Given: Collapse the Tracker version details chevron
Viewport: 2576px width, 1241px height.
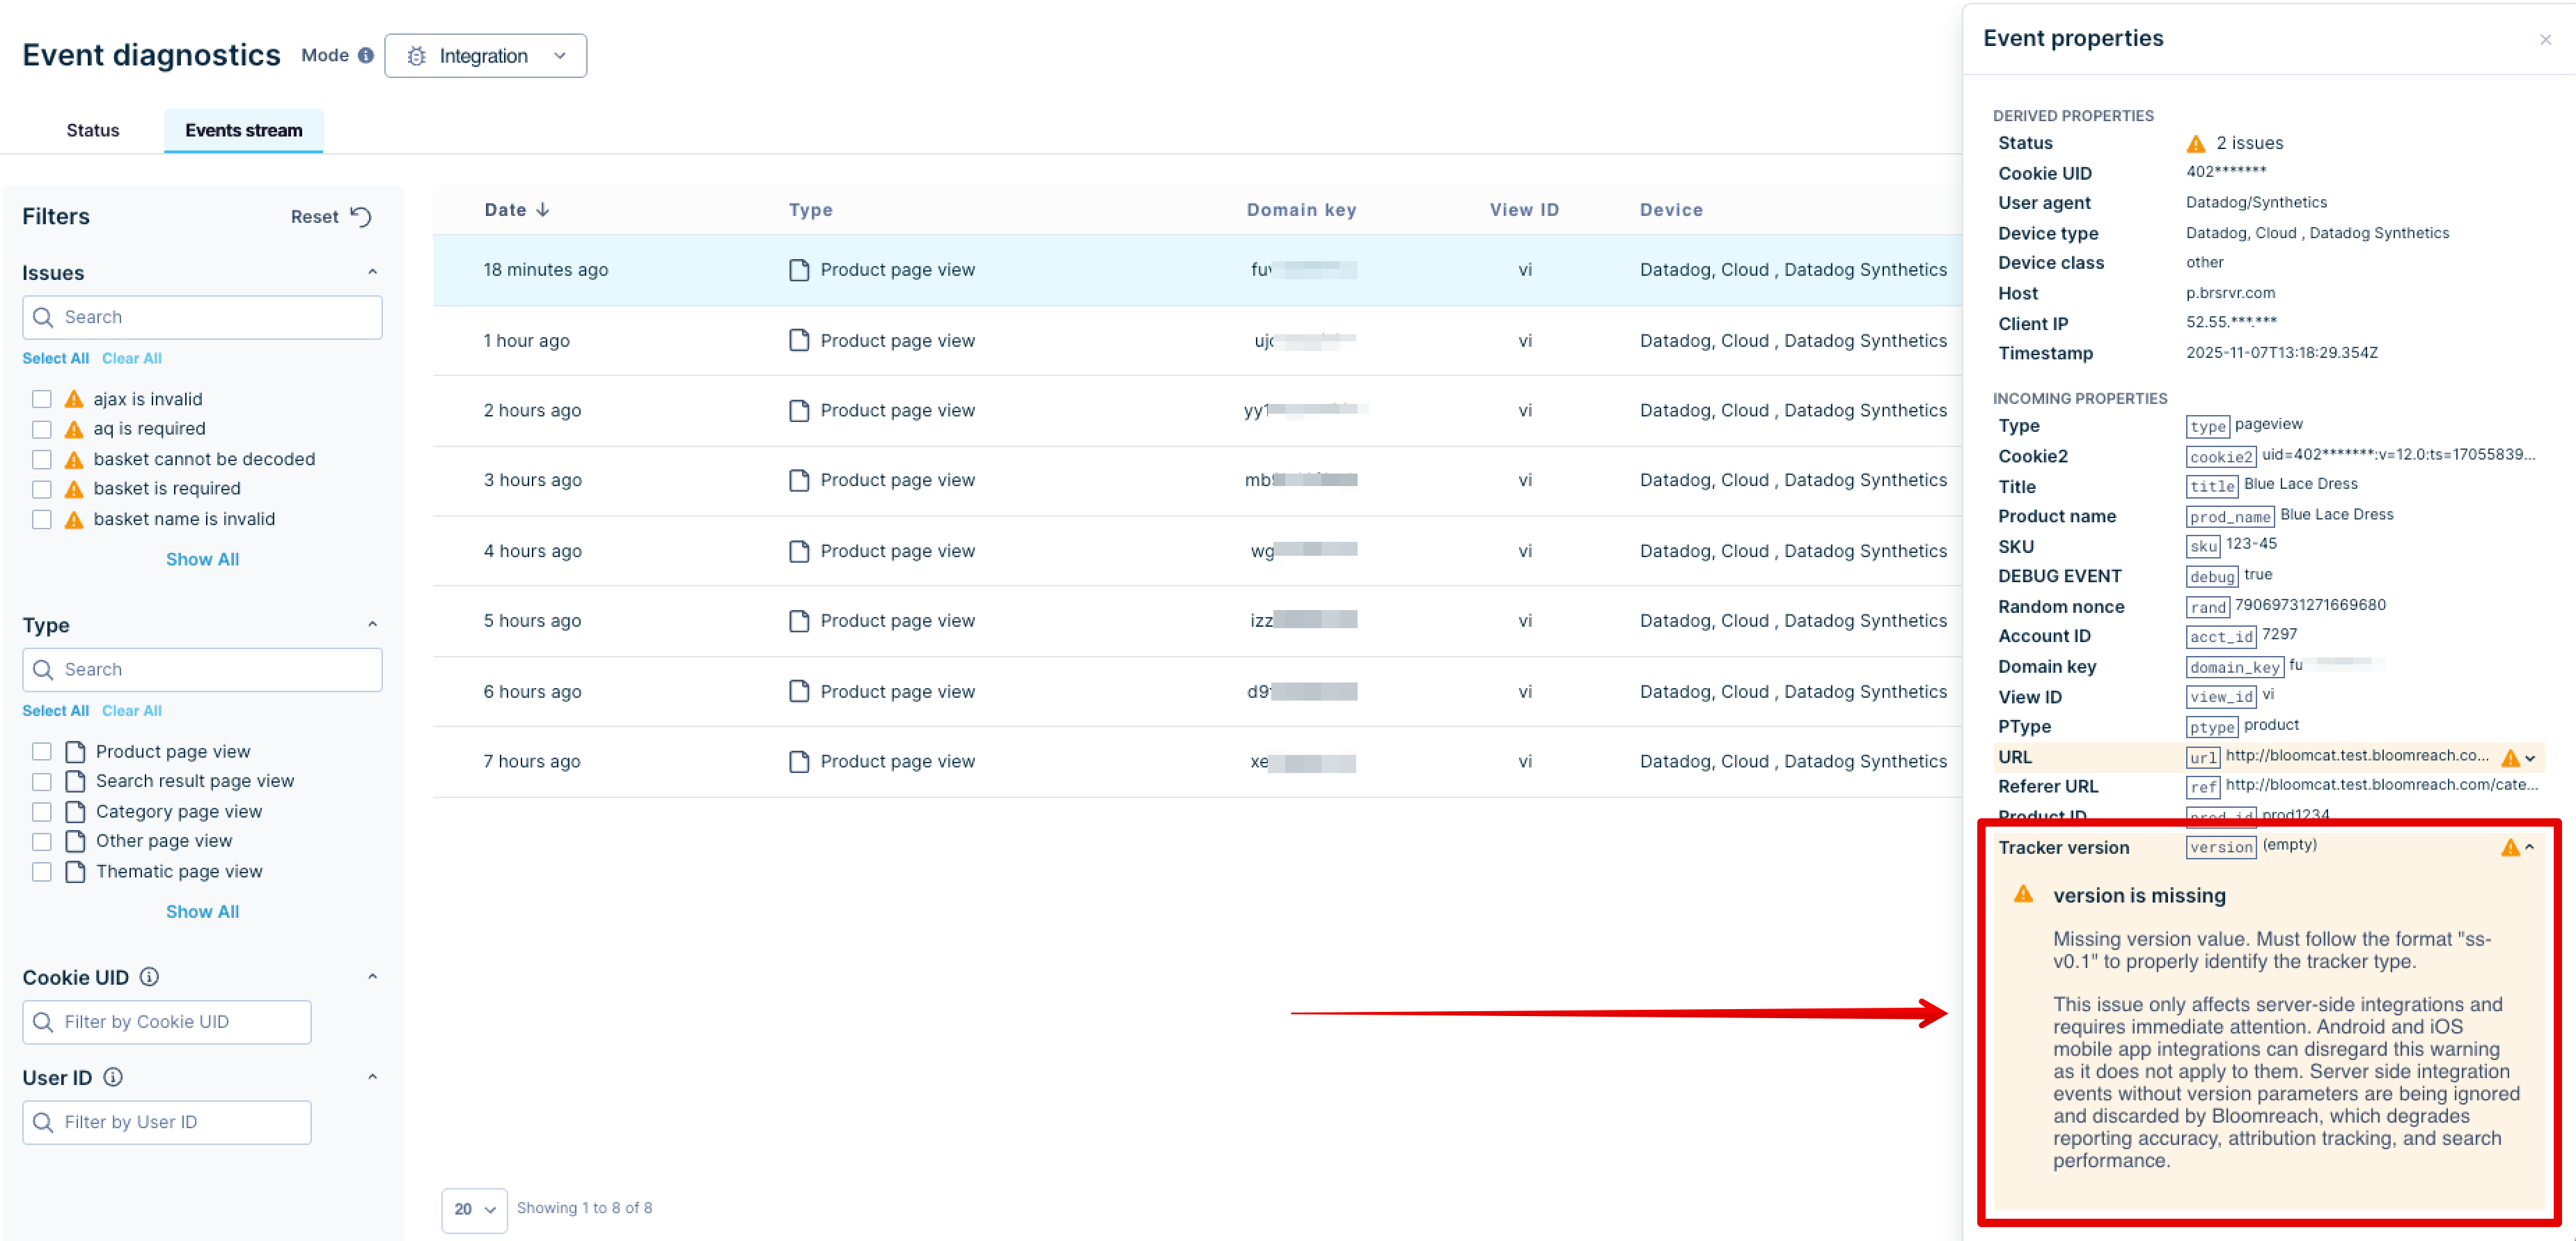Looking at the screenshot, I should tap(2530, 848).
